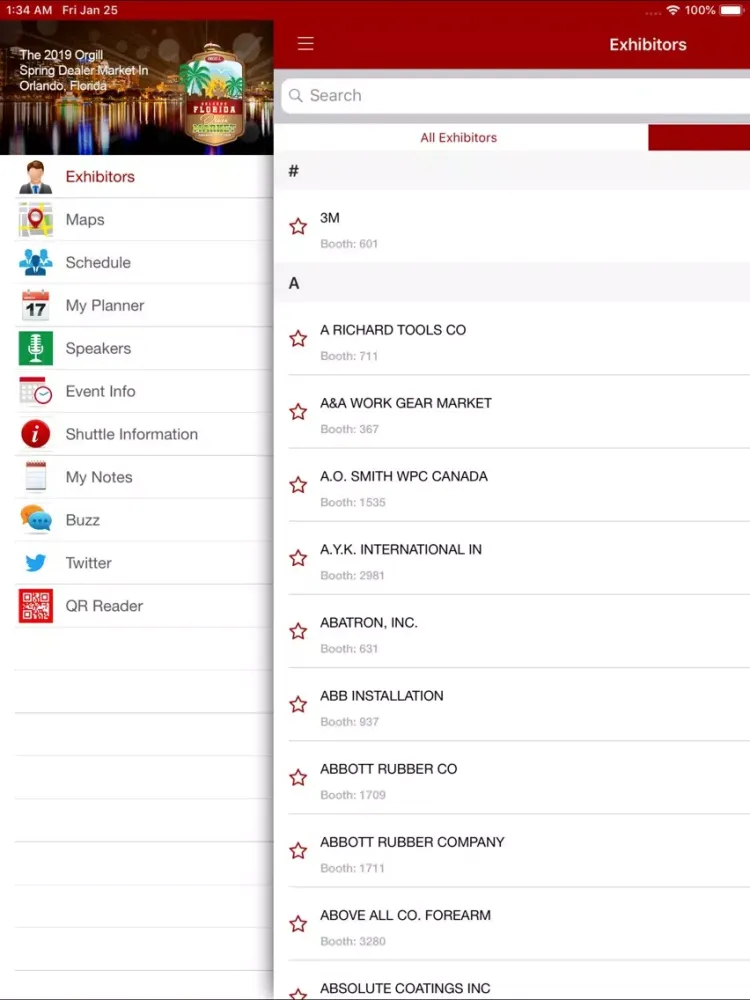Tap the battery indicator icon
Screen dimensions: 750x1000
click(731, 10)
